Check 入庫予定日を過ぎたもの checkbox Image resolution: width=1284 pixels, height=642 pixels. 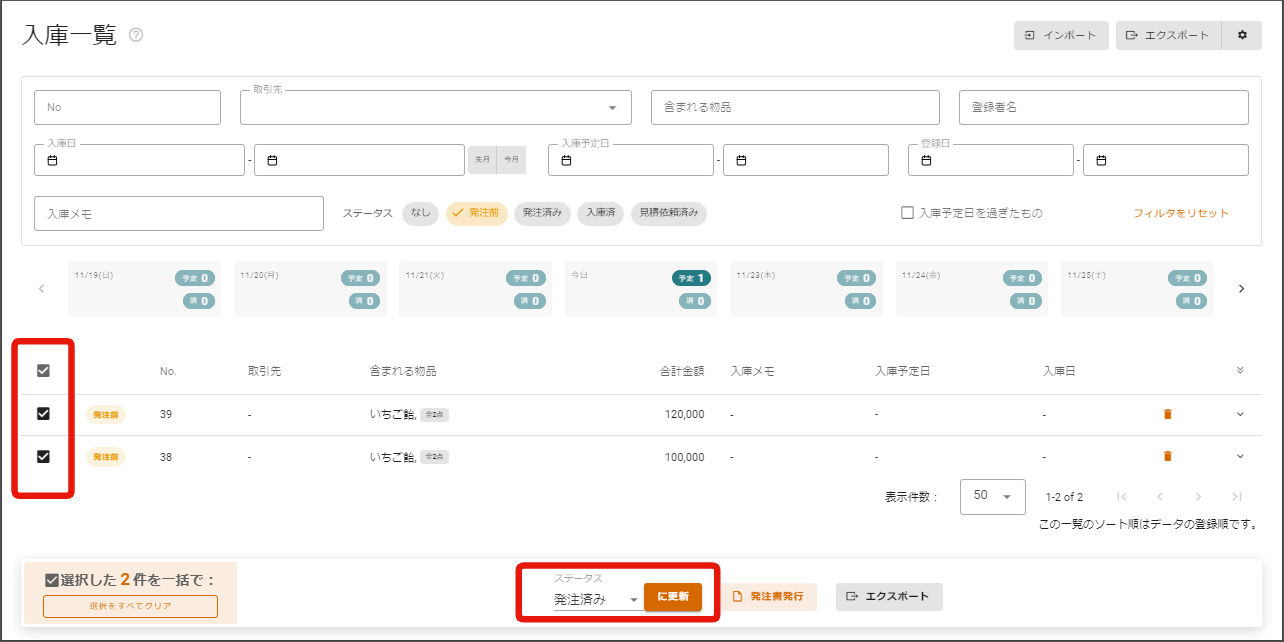[907, 213]
